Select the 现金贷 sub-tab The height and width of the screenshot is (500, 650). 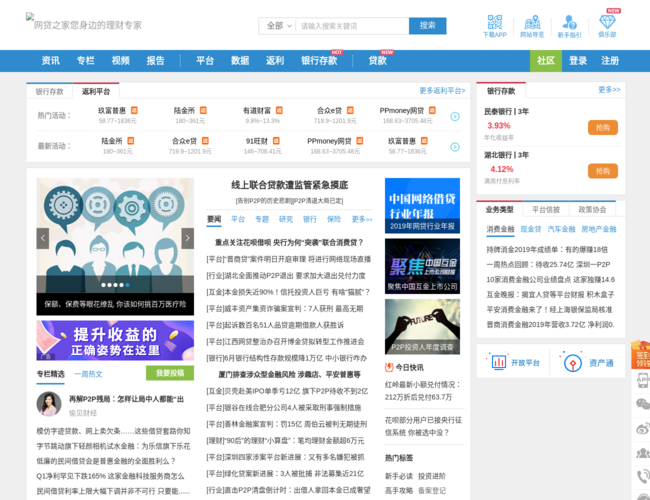coord(531,229)
